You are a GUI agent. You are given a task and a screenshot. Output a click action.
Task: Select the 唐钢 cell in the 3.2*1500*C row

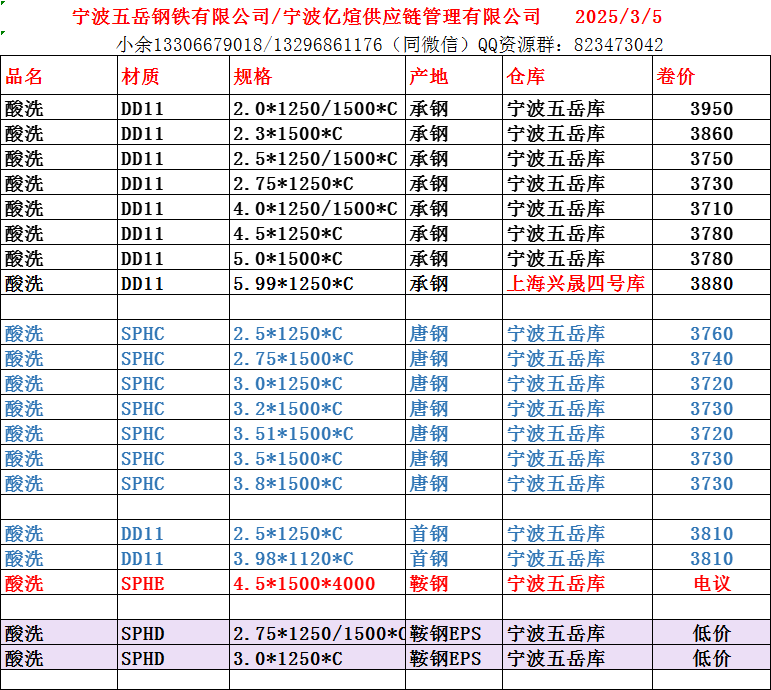click(454, 408)
